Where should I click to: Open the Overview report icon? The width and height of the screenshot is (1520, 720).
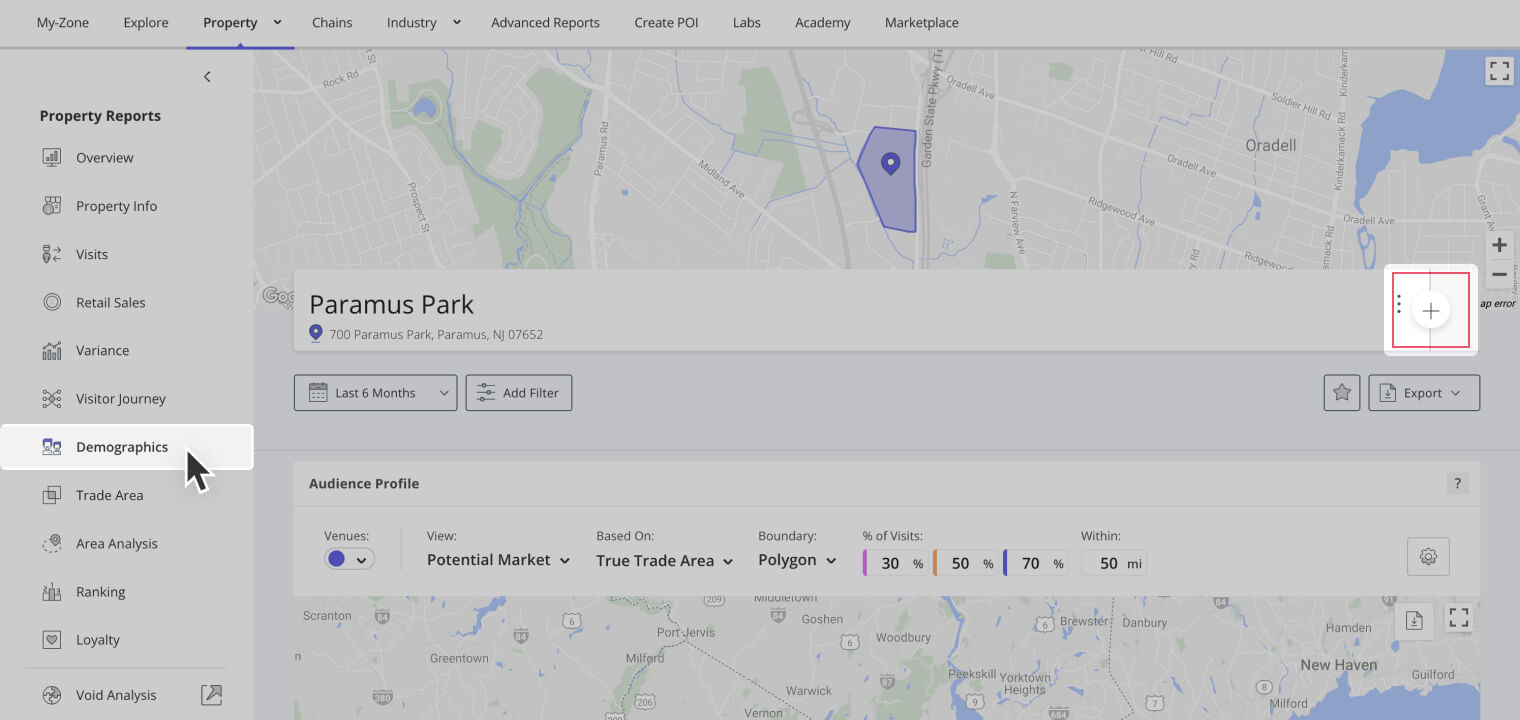tap(52, 157)
